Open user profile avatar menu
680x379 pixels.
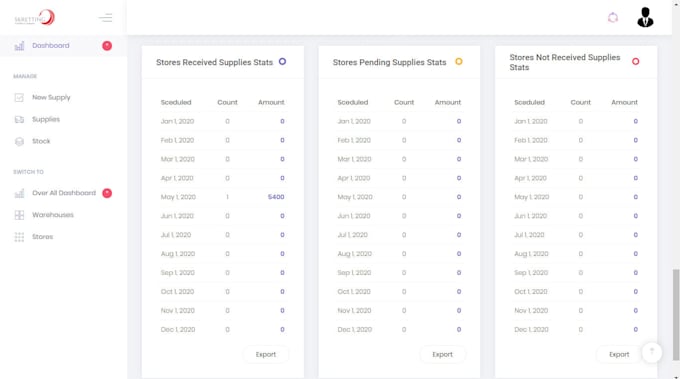pos(645,17)
